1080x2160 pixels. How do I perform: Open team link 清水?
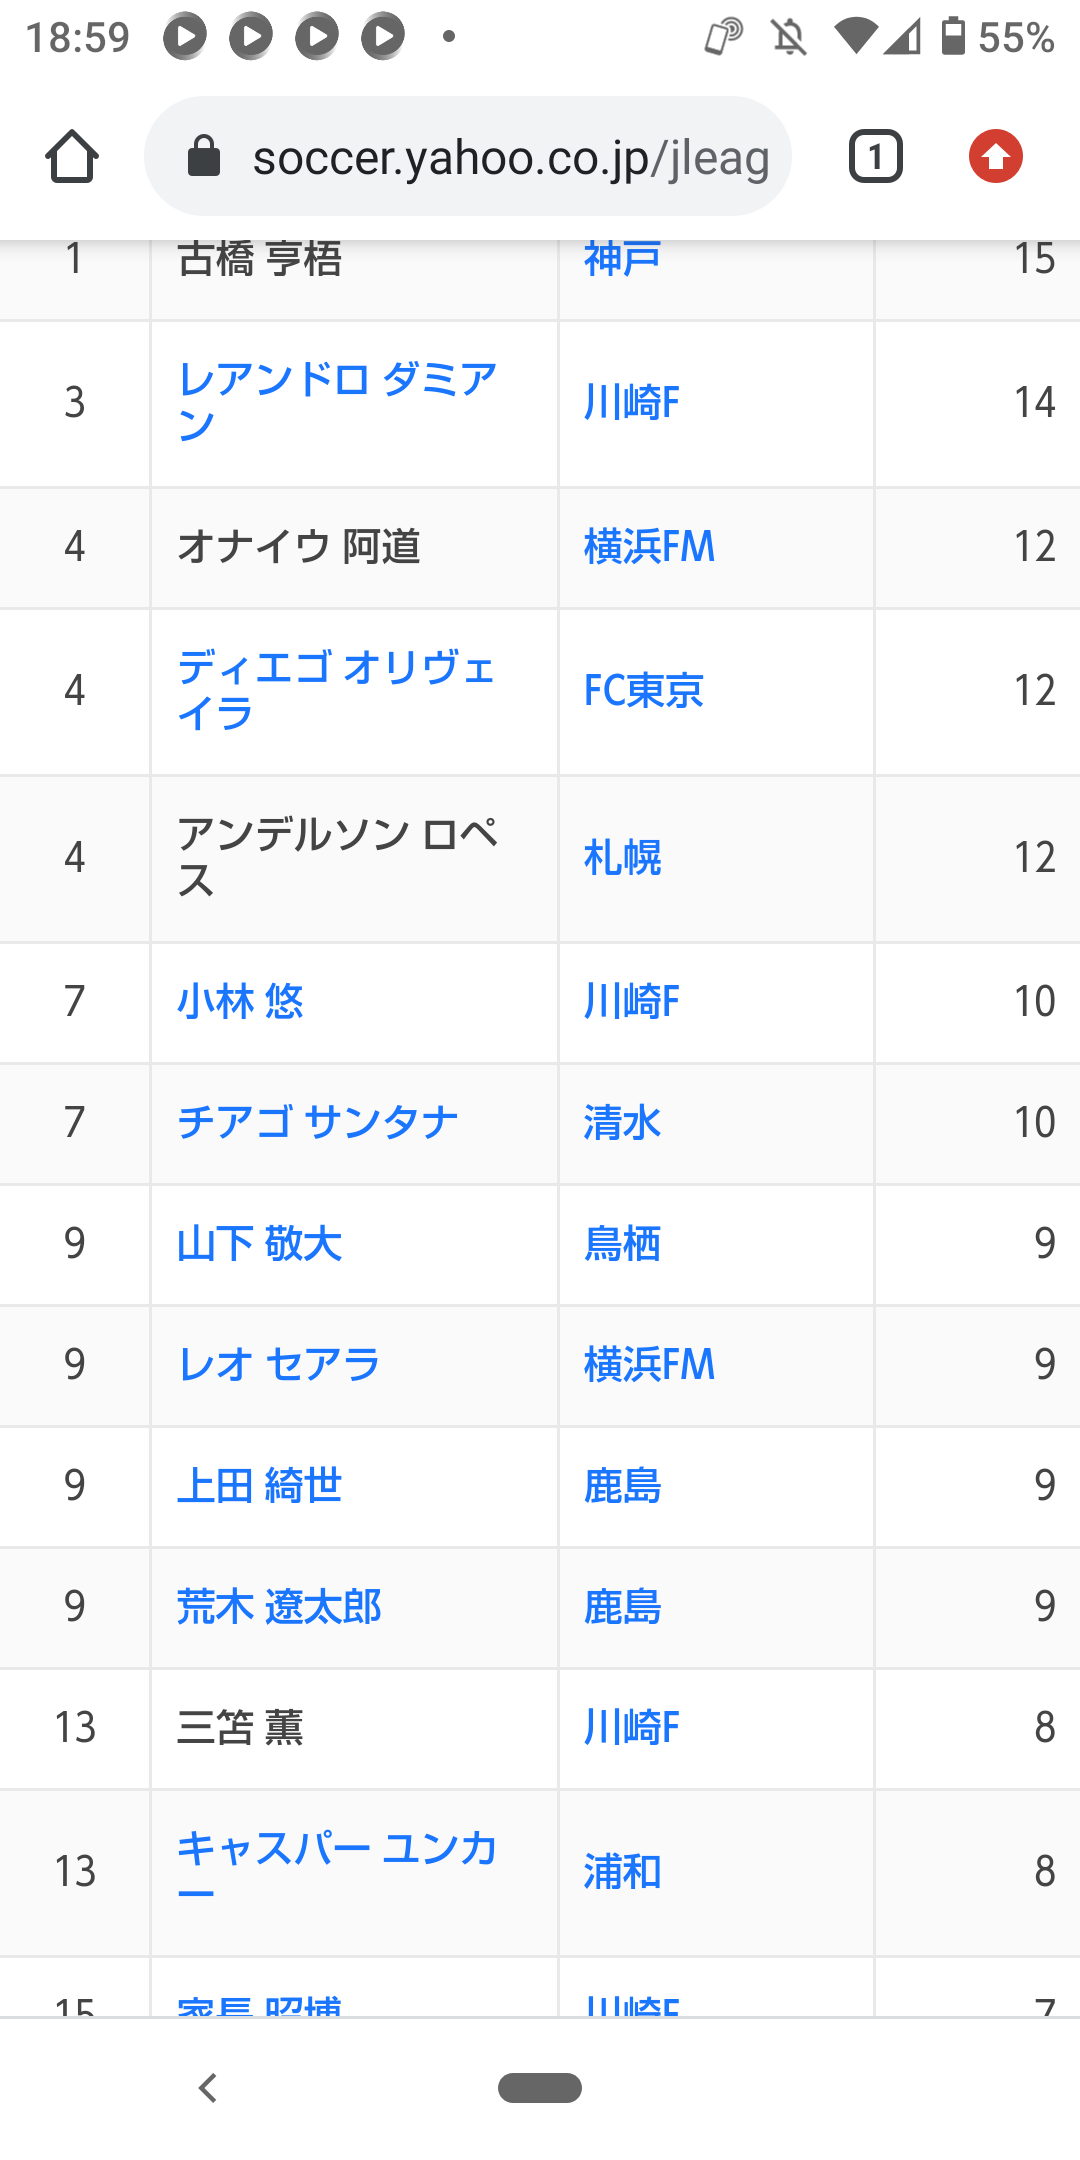click(622, 1123)
